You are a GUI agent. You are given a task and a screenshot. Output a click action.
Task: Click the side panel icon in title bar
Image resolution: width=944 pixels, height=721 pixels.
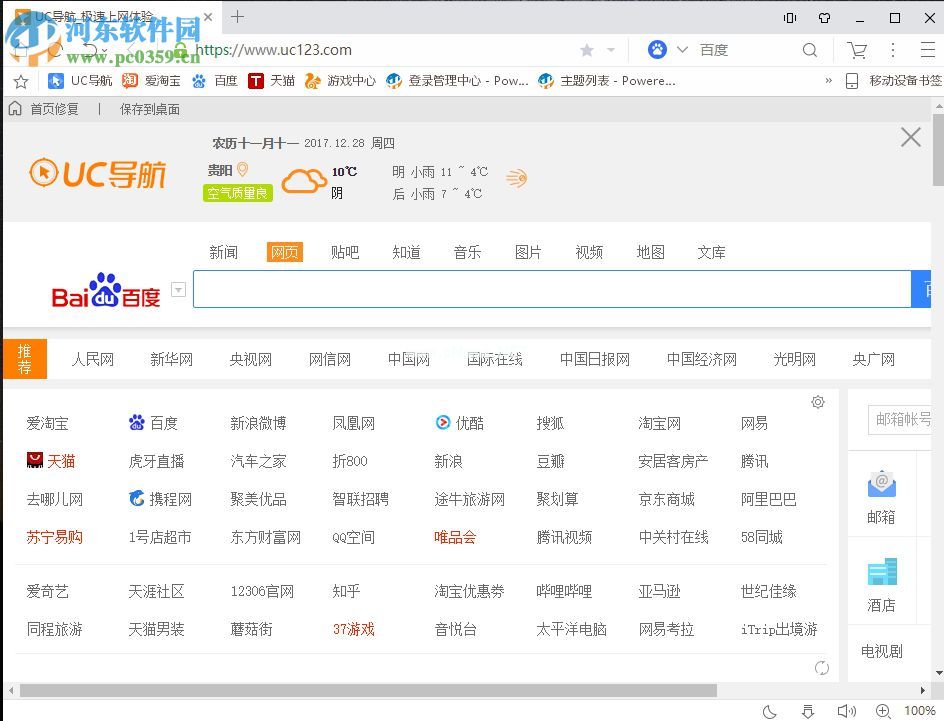(790, 18)
